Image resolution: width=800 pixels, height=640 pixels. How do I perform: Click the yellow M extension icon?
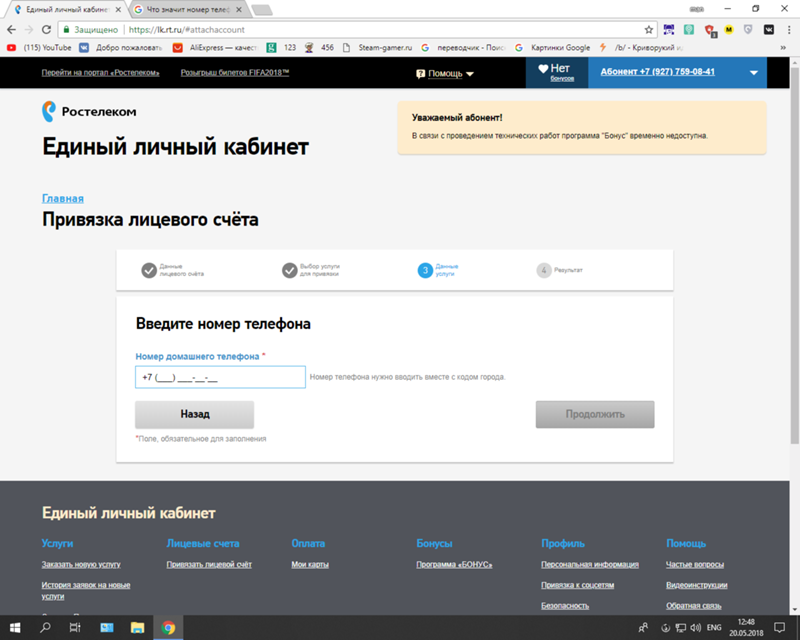[x=729, y=30]
